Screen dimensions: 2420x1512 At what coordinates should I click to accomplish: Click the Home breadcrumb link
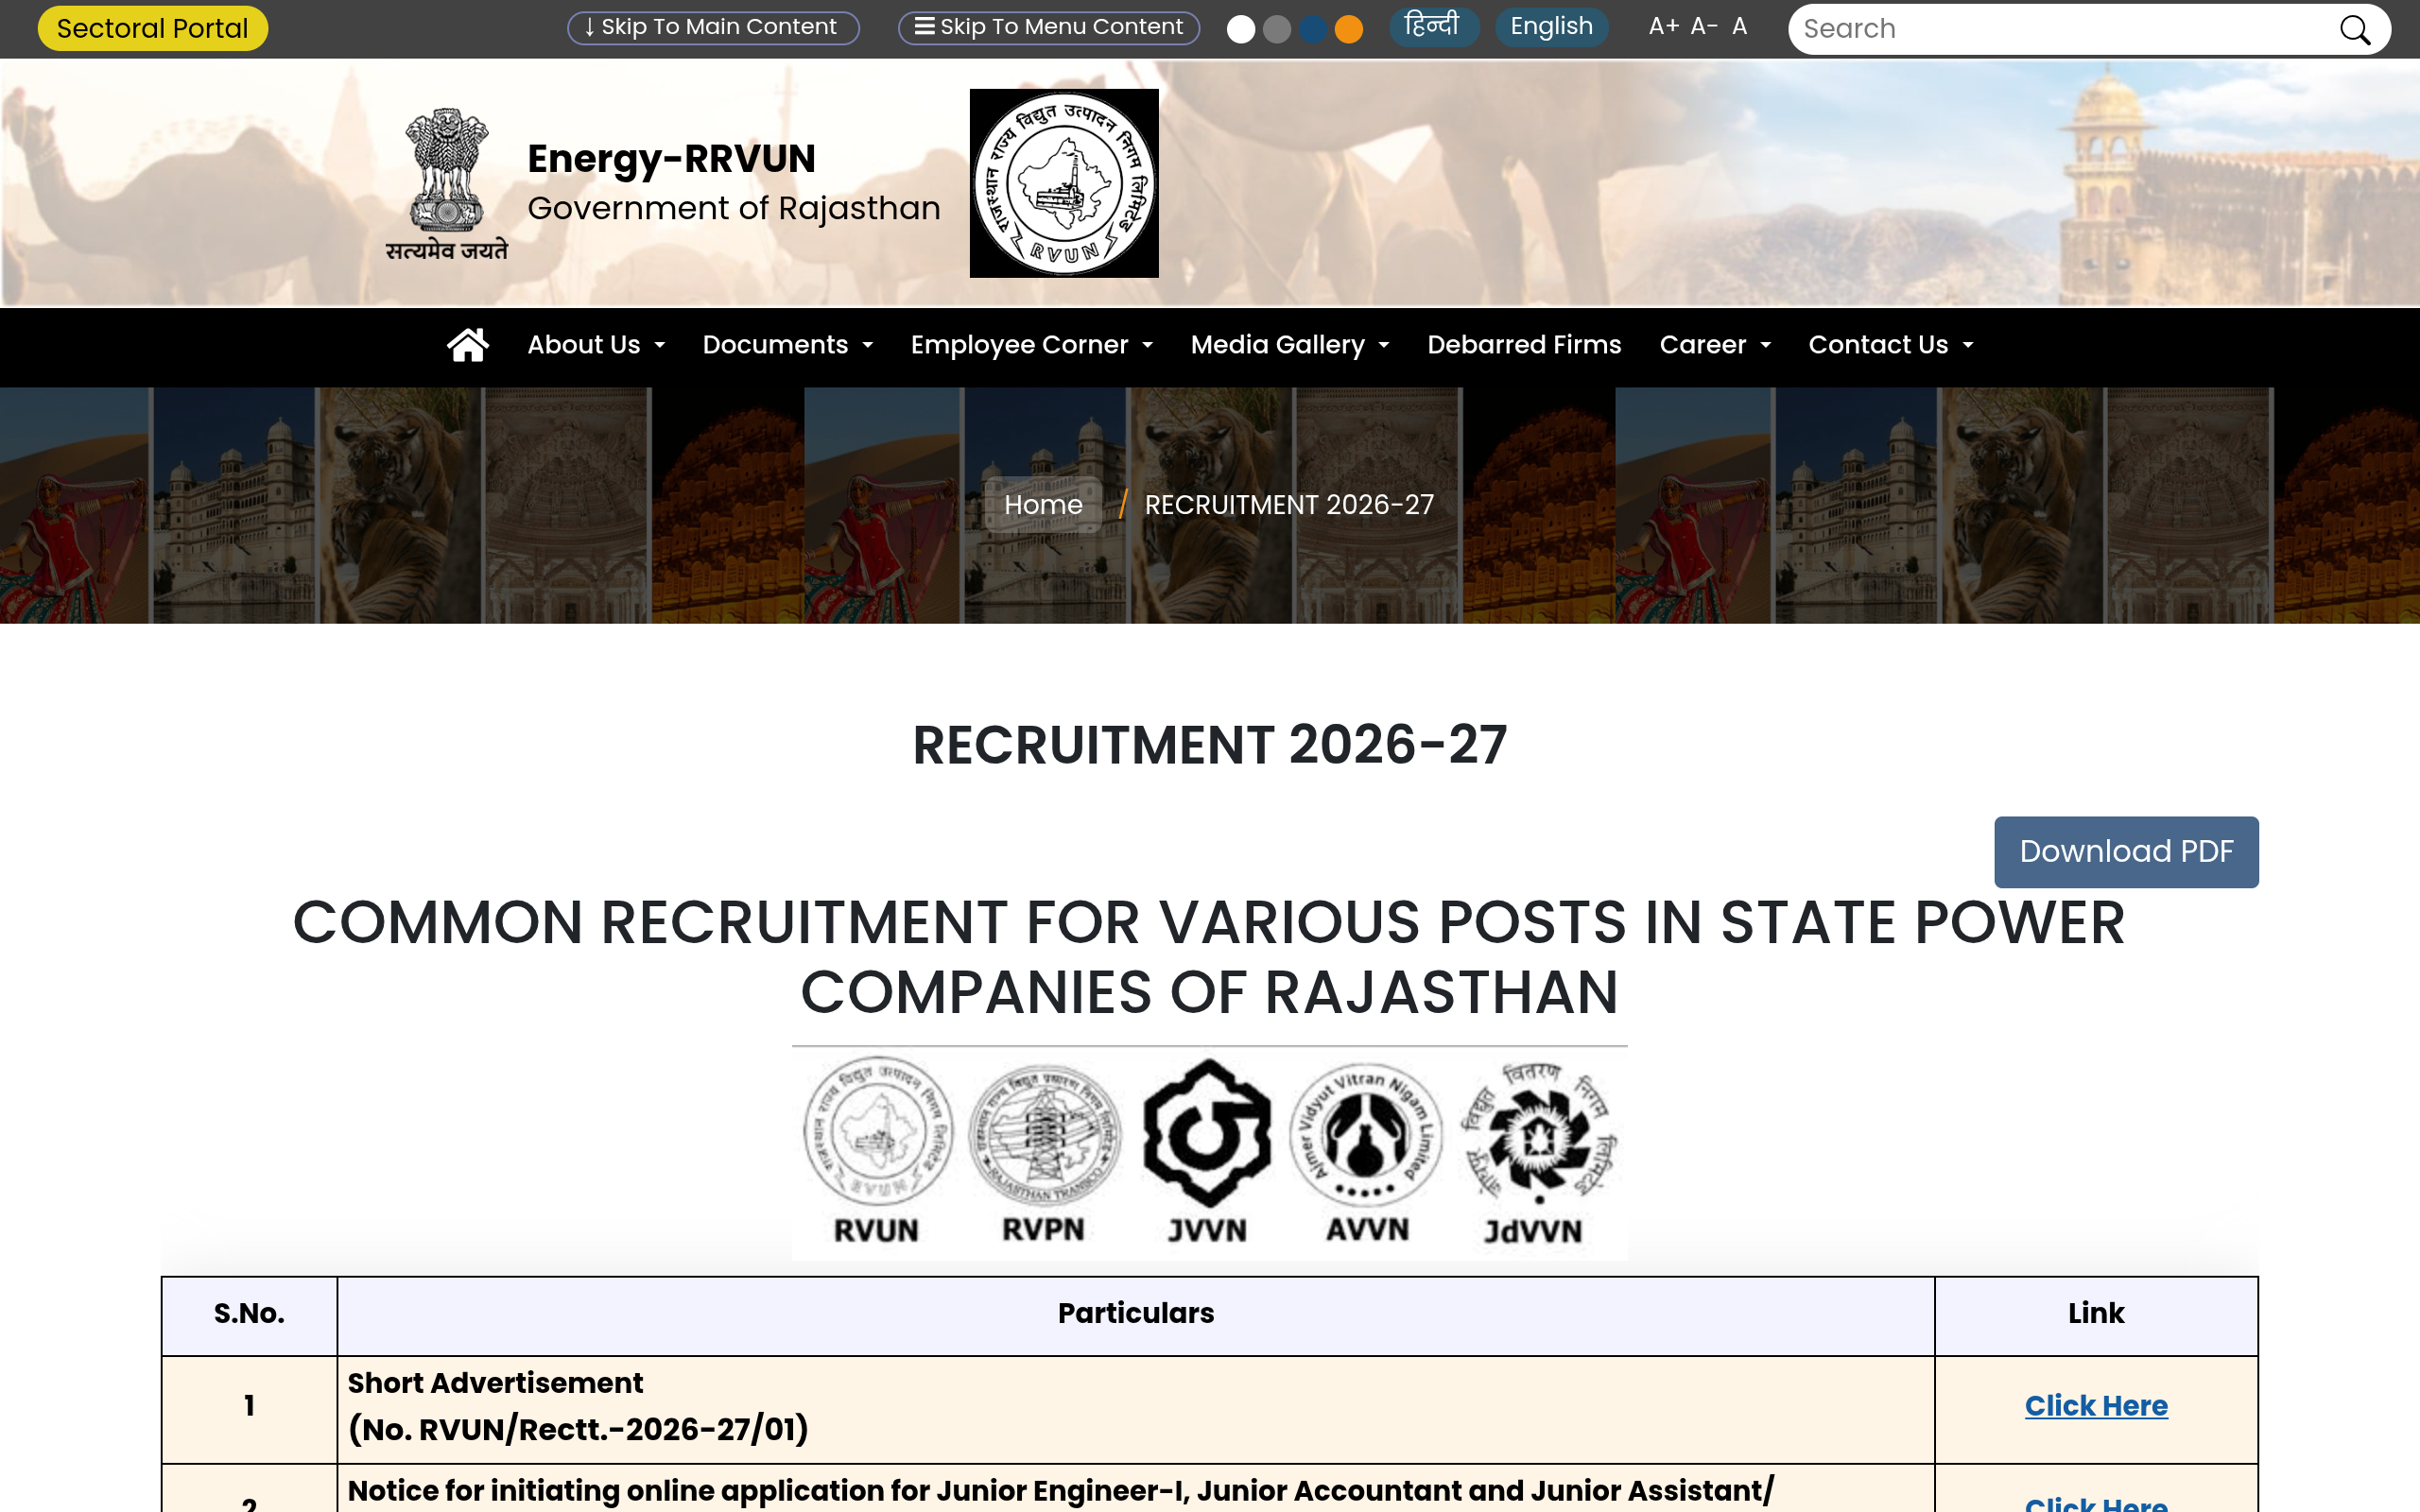1043,505
